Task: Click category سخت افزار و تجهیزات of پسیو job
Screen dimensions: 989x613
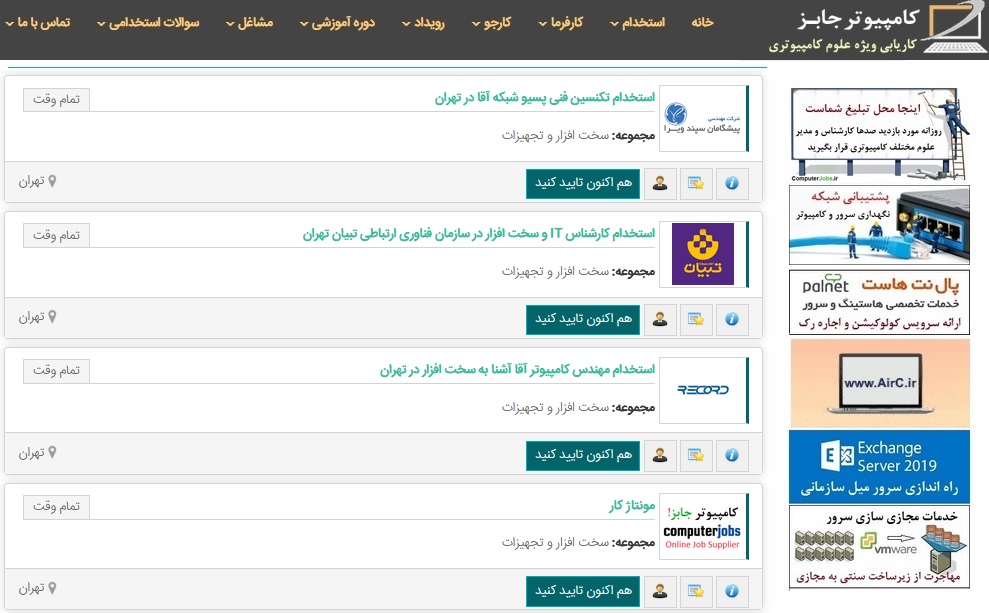Action: pos(556,136)
